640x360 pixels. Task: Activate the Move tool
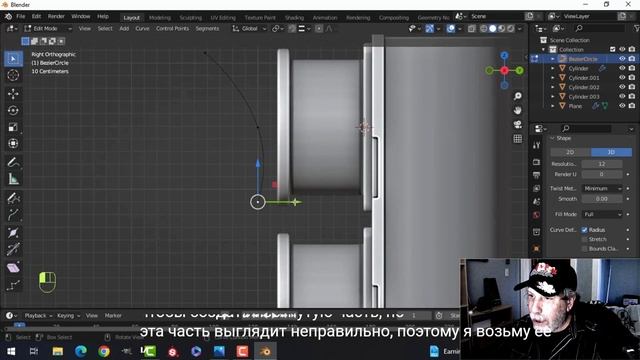[x=13, y=94]
